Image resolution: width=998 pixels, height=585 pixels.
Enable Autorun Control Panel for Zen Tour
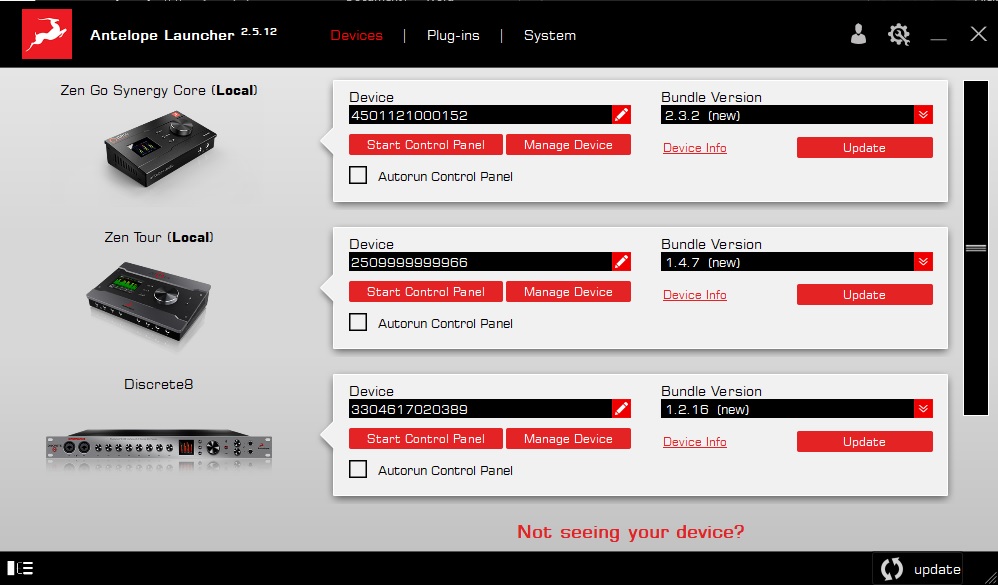pyautogui.click(x=358, y=322)
